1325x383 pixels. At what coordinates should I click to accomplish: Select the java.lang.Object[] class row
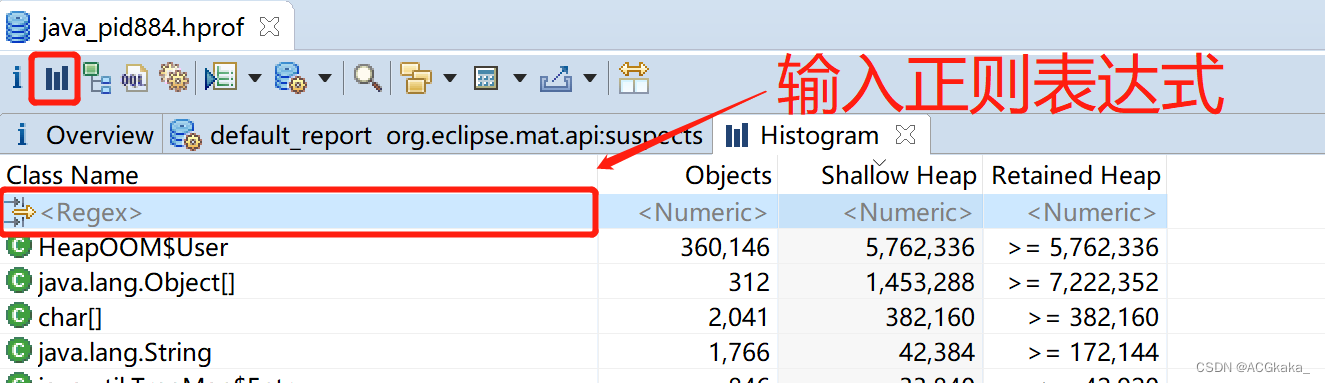[x=583, y=282]
